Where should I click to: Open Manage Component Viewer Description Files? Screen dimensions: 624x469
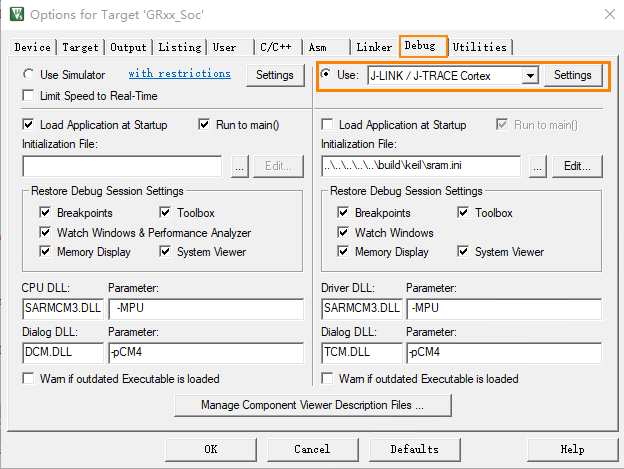point(311,405)
